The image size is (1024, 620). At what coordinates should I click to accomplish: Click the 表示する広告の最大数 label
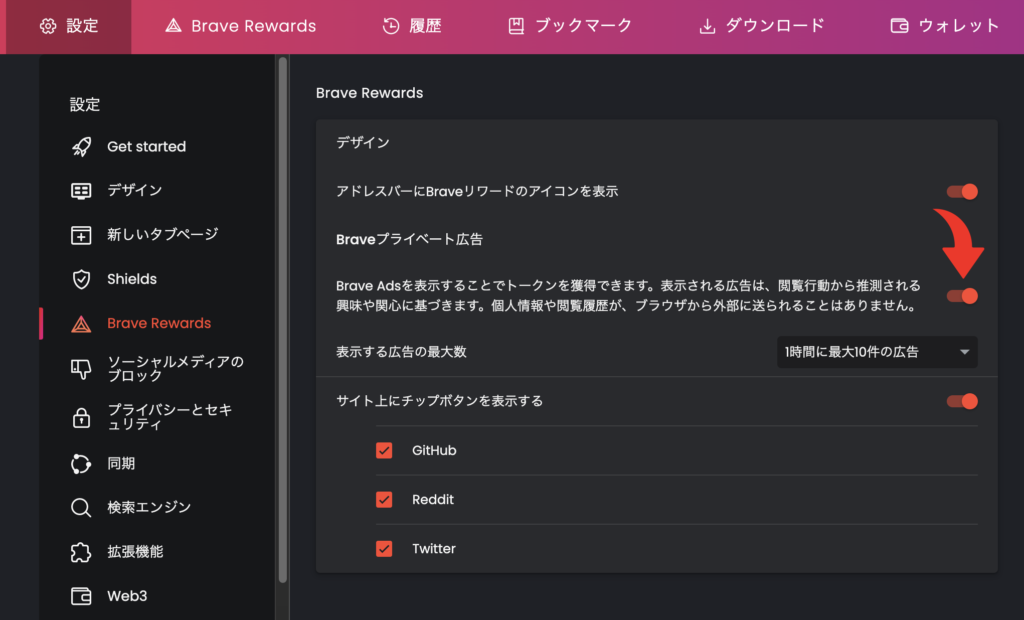(x=401, y=352)
